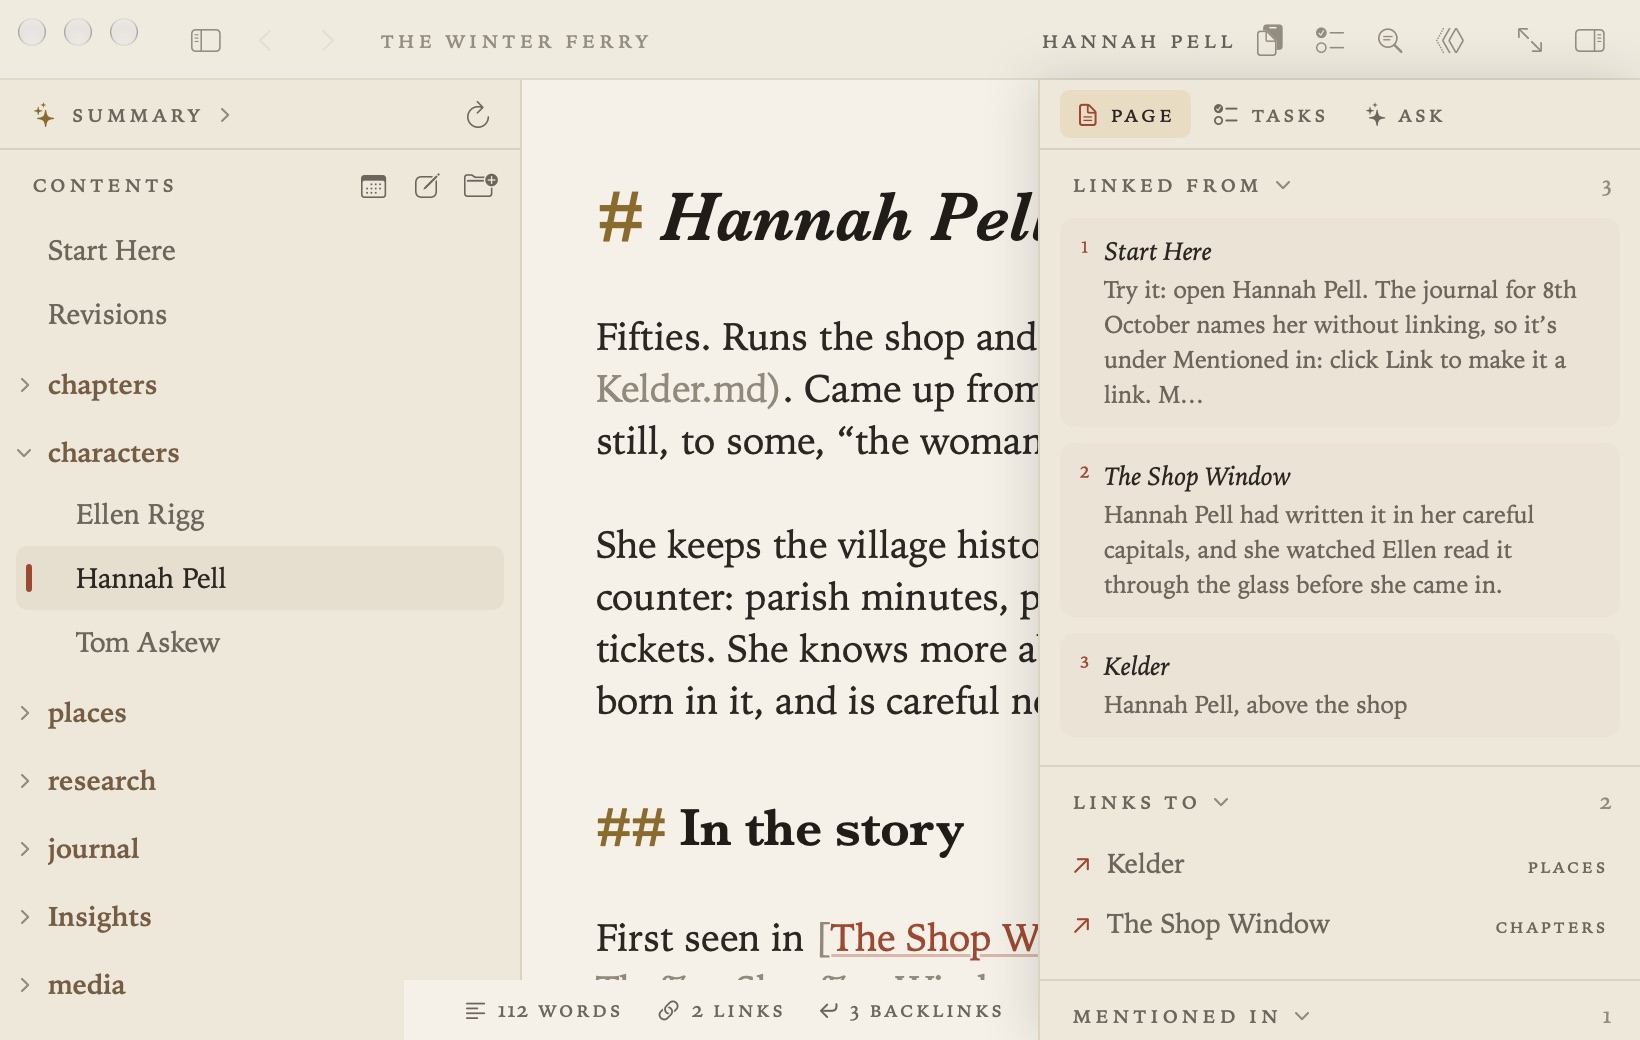Expand the research folder
The width and height of the screenshot is (1640, 1040).
pos(25,781)
